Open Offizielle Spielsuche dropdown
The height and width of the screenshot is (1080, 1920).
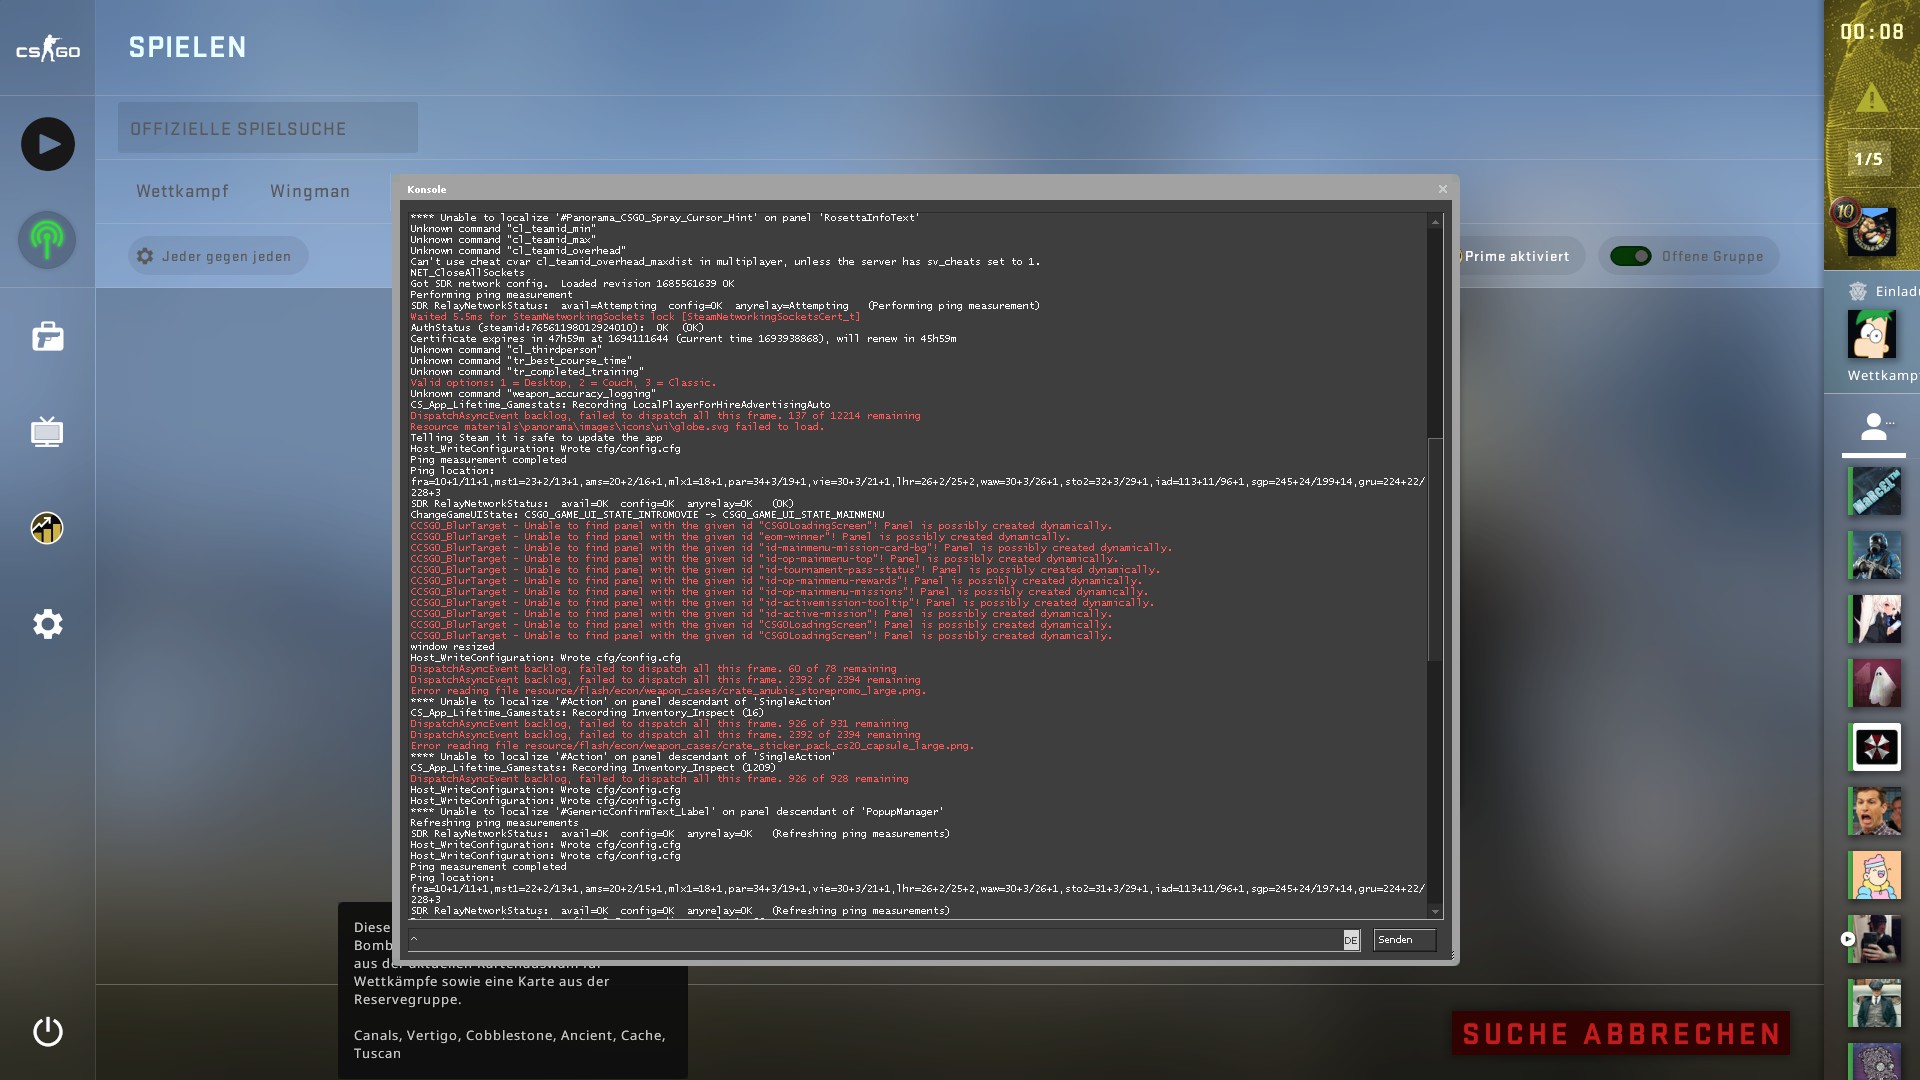click(x=267, y=128)
